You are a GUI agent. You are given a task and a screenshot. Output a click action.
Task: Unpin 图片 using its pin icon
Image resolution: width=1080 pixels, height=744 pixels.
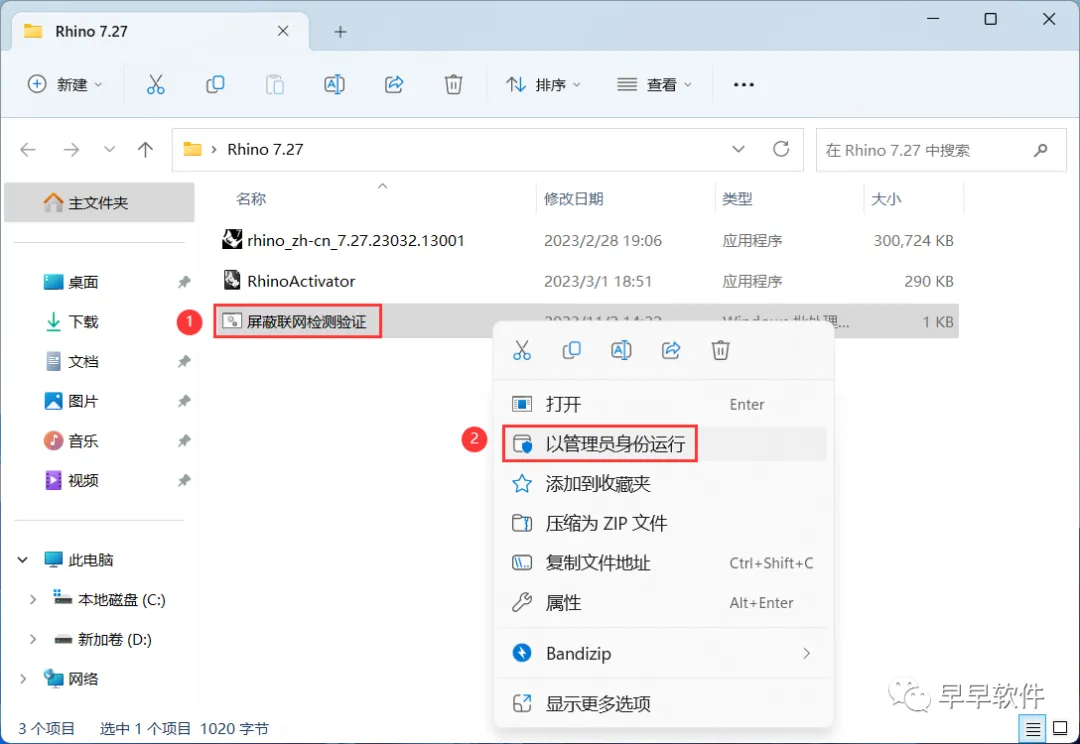[184, 401]
